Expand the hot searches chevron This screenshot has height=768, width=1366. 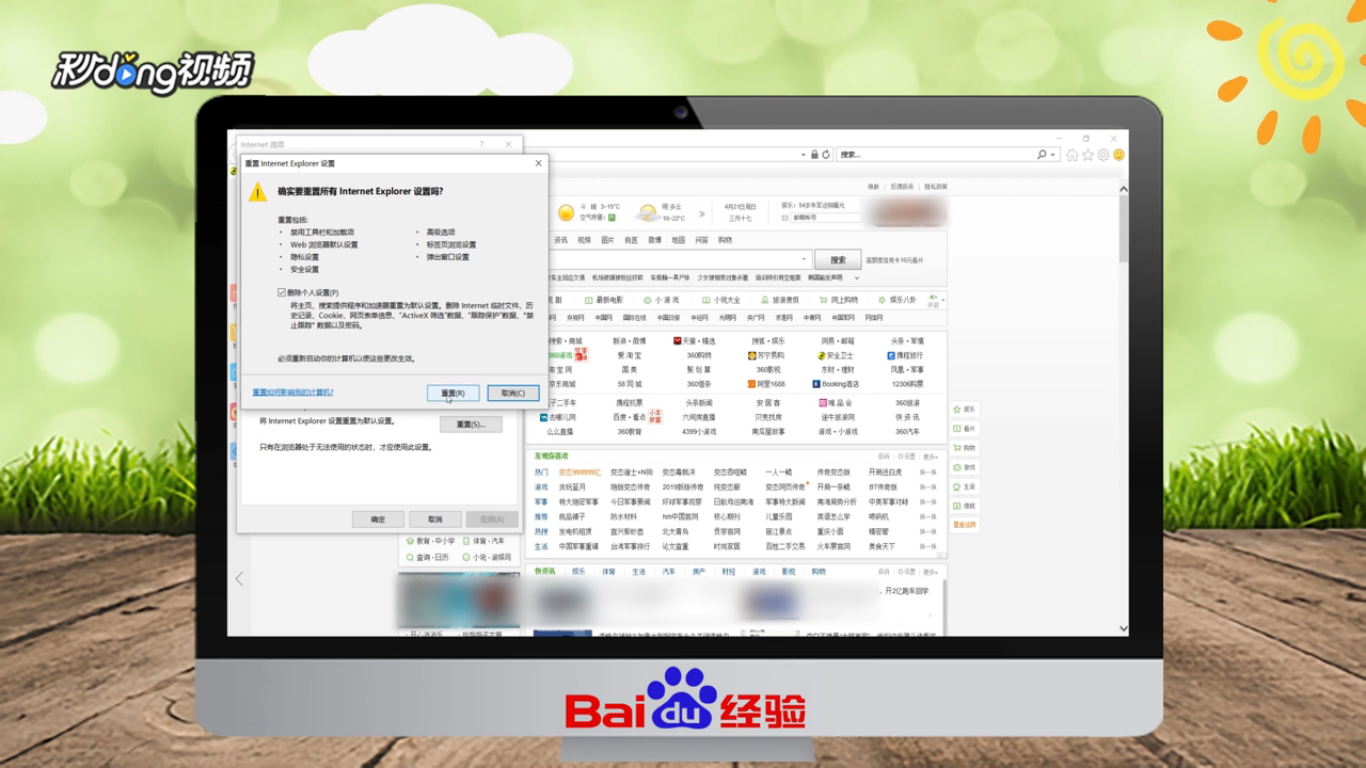pos(857,278)
